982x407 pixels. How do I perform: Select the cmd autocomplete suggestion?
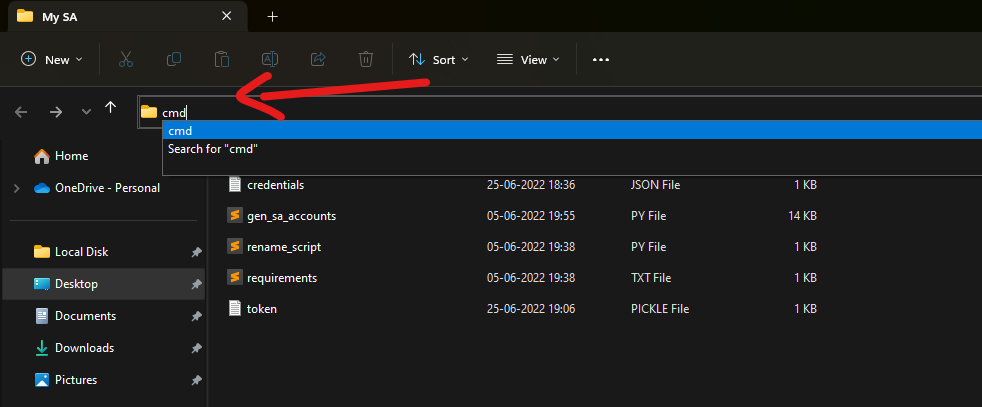[572, 131]
